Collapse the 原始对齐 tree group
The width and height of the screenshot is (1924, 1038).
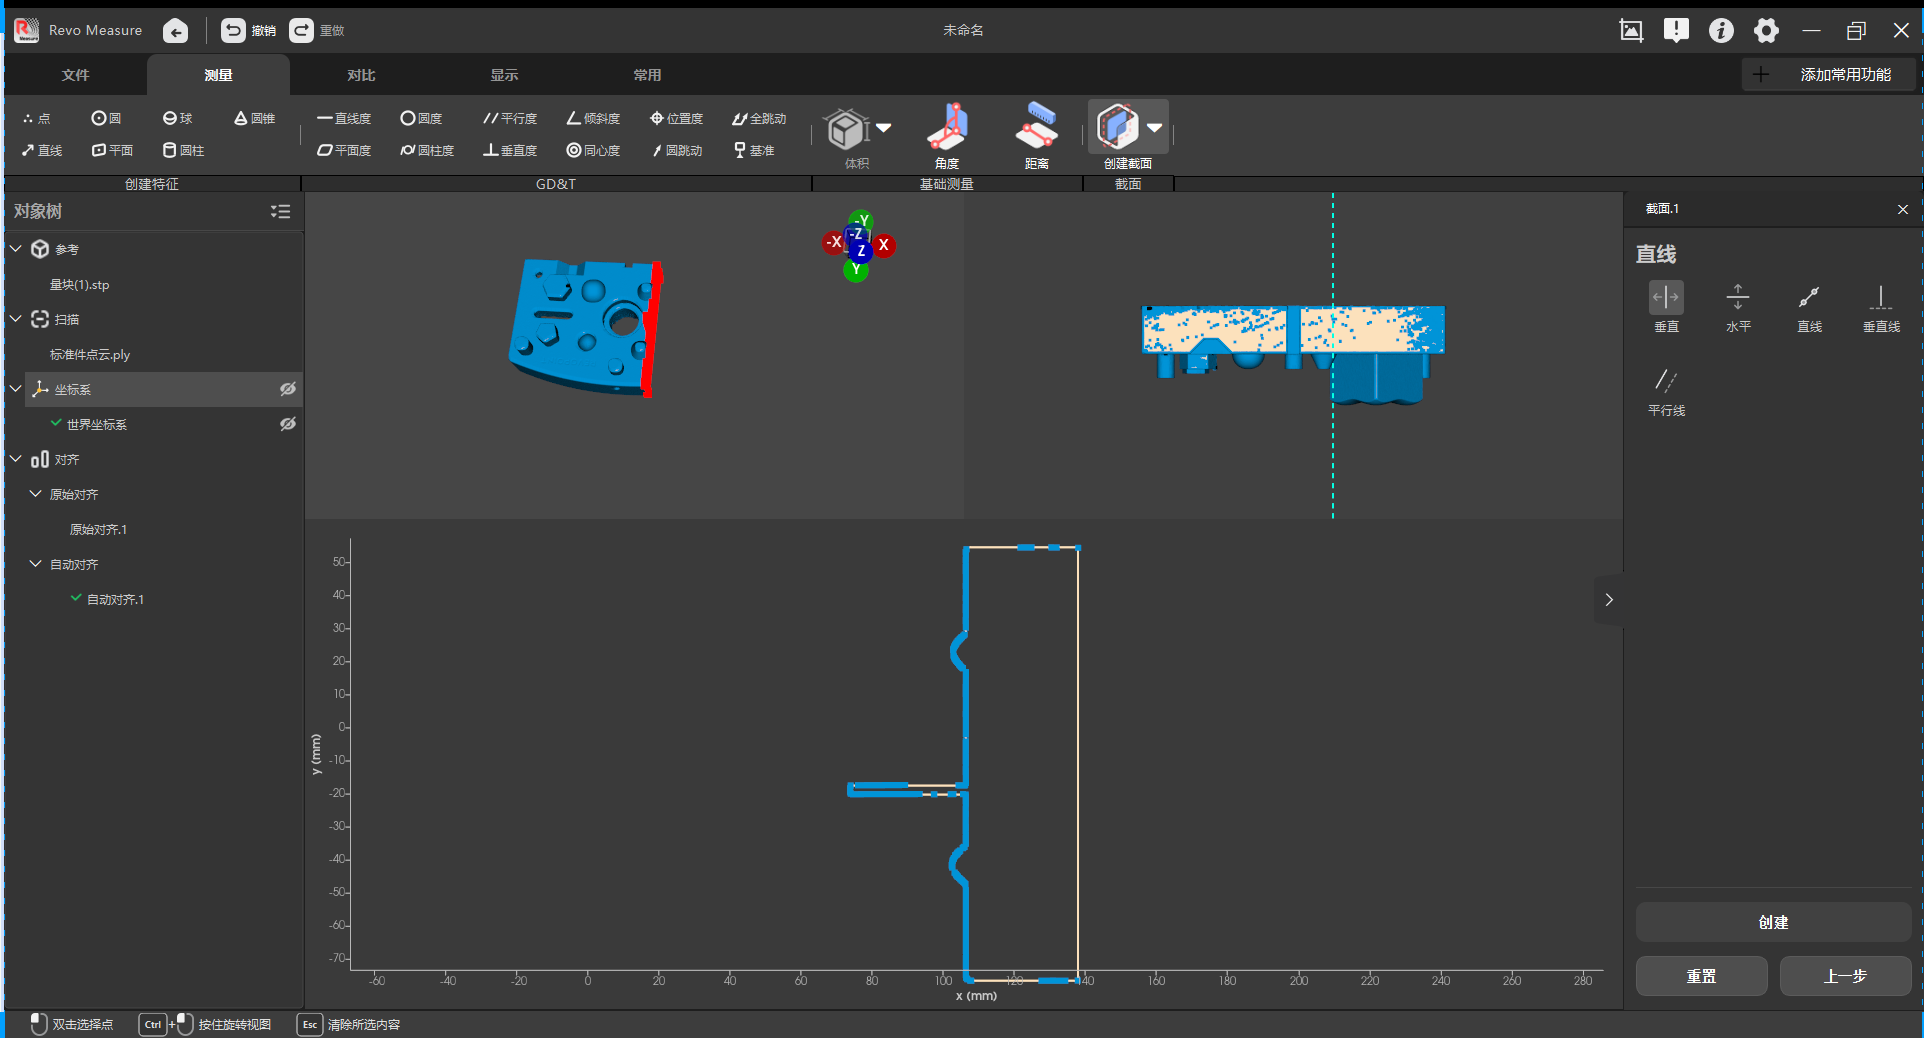click(x=35, y=494)
